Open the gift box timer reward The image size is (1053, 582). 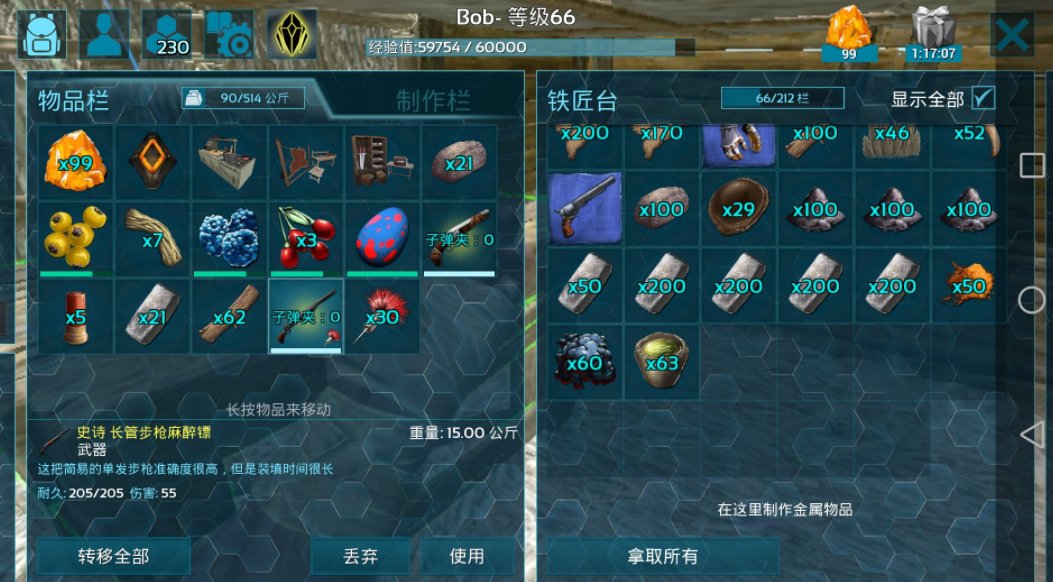click(x=933, y=34)
